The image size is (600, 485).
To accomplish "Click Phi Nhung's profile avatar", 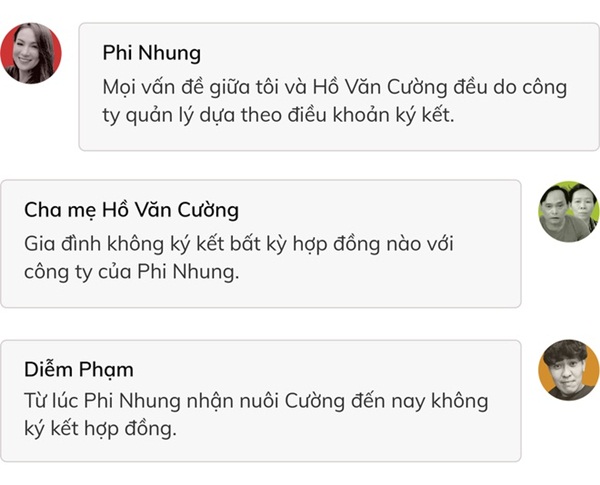I will 31,54.
